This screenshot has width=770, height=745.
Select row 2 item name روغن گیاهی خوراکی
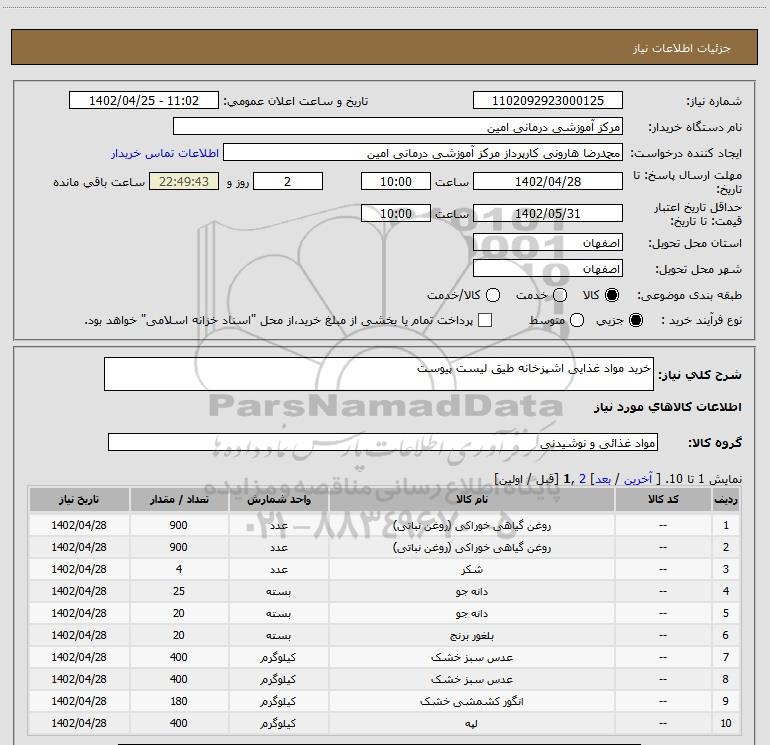pos(472,548)
